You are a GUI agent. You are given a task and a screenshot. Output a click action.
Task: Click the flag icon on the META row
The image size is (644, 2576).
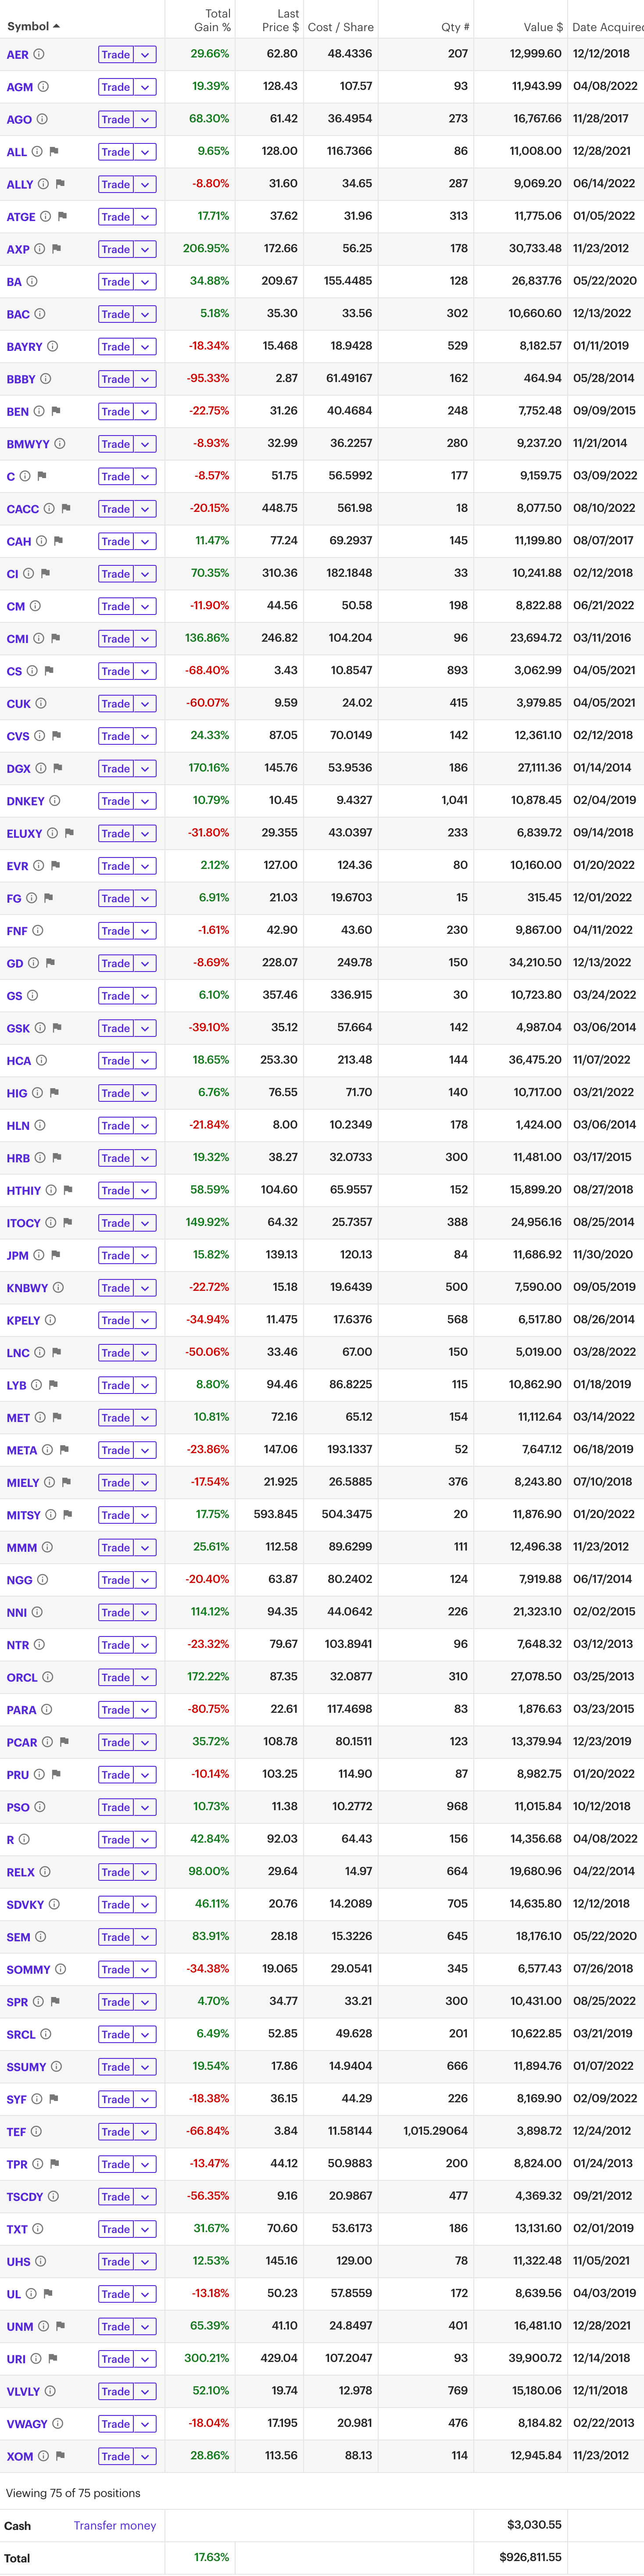pos(64,1449)
